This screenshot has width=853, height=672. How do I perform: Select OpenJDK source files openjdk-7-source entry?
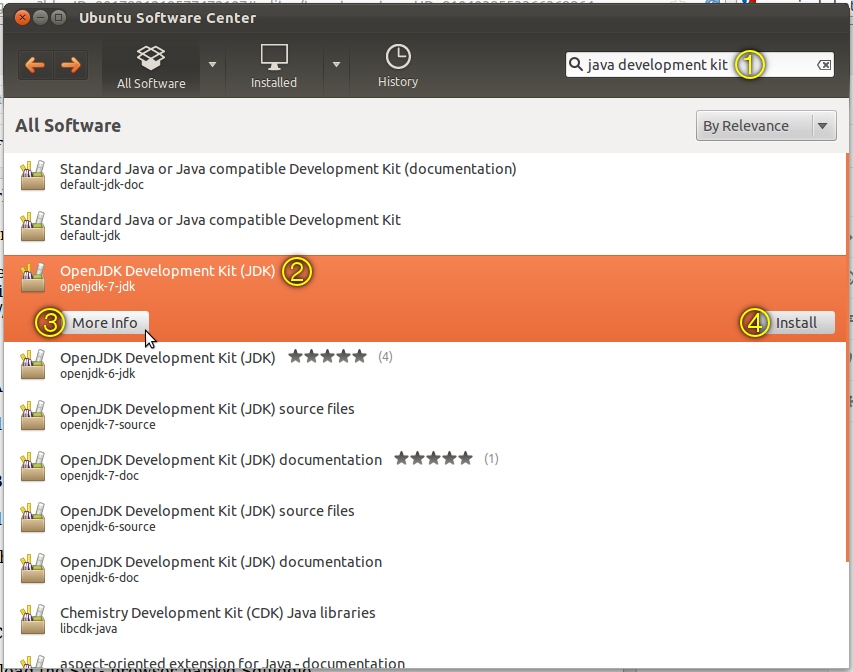[x=425, y=416]
